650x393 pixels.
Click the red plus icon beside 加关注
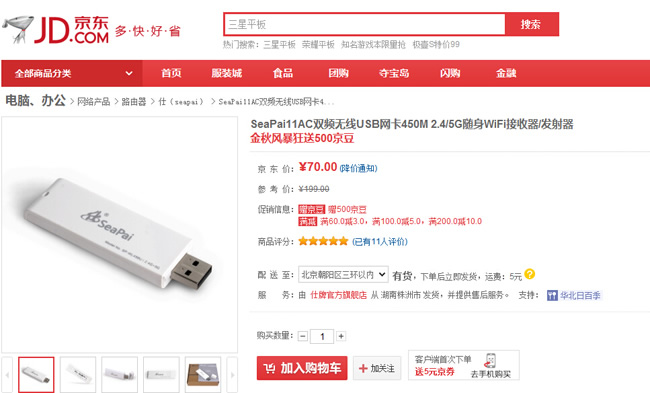coord(363,368)
